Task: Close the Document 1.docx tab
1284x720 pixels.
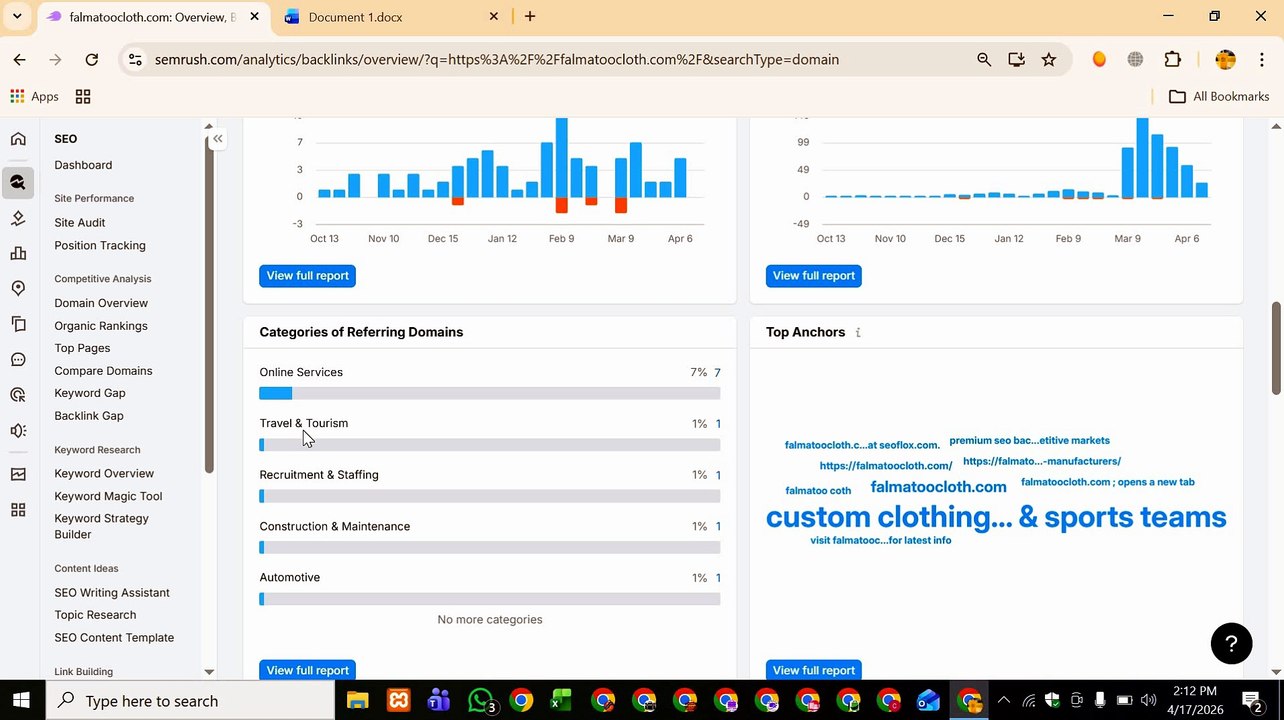Action: (x=494, y=17)
